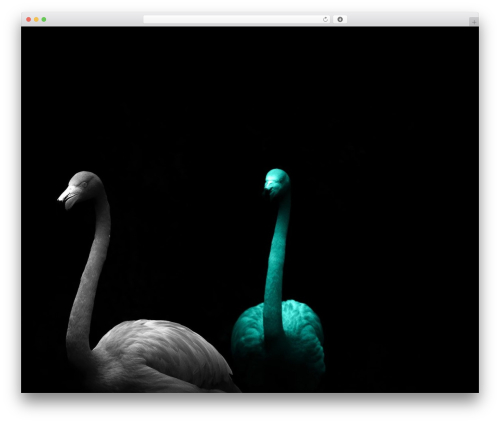
Task: Focus the browser address bar field
Action: point(237,19)
